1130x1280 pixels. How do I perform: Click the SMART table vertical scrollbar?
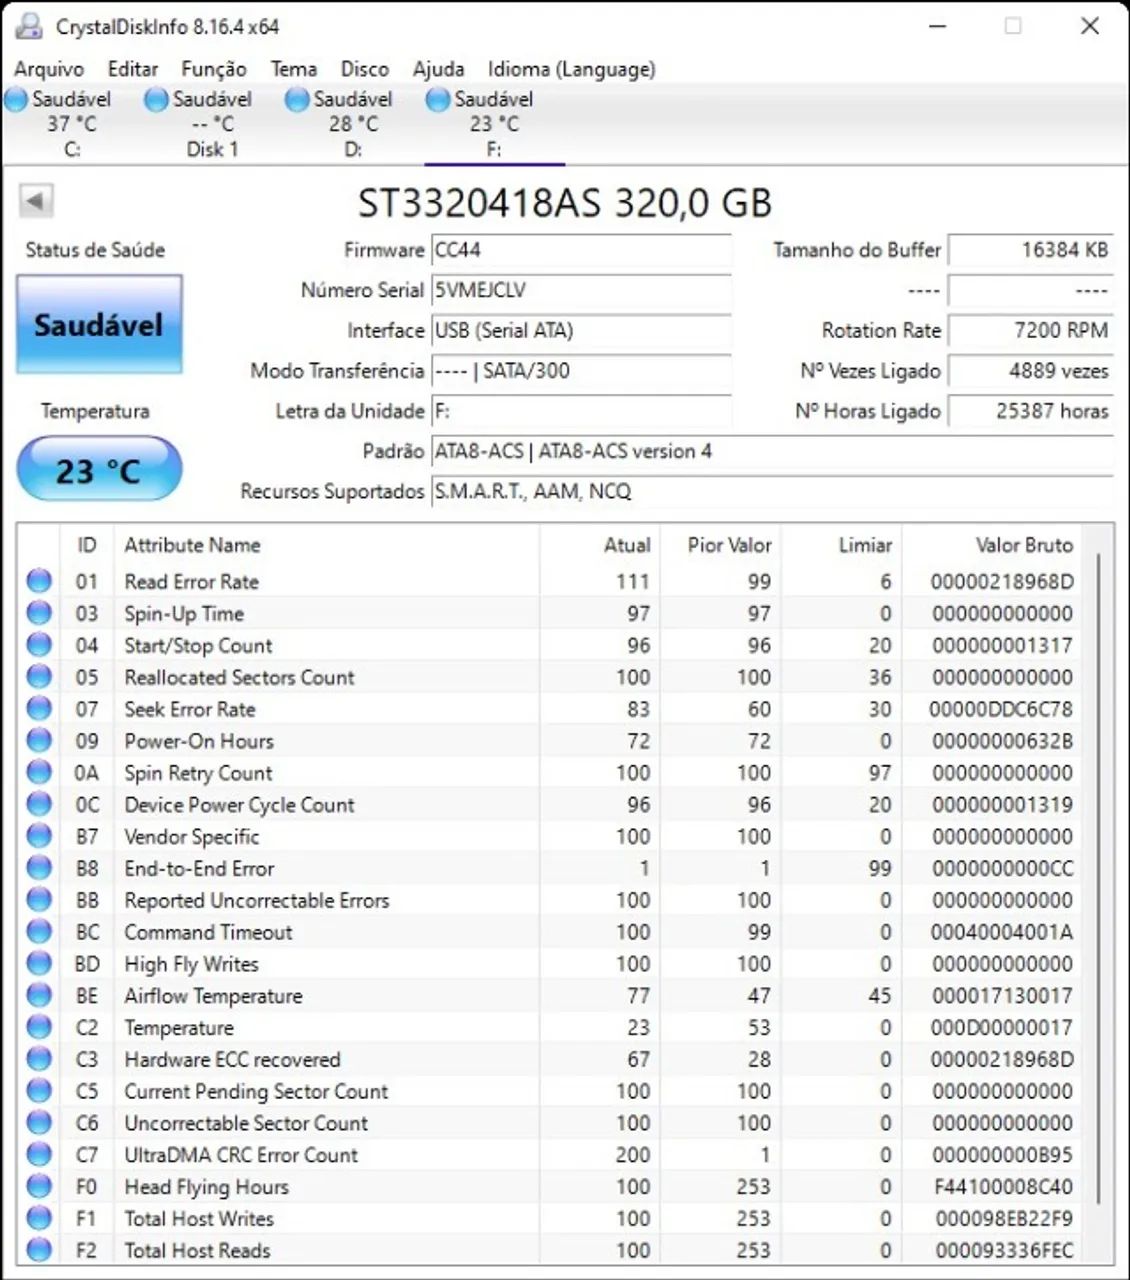[x=1099, y=880]
